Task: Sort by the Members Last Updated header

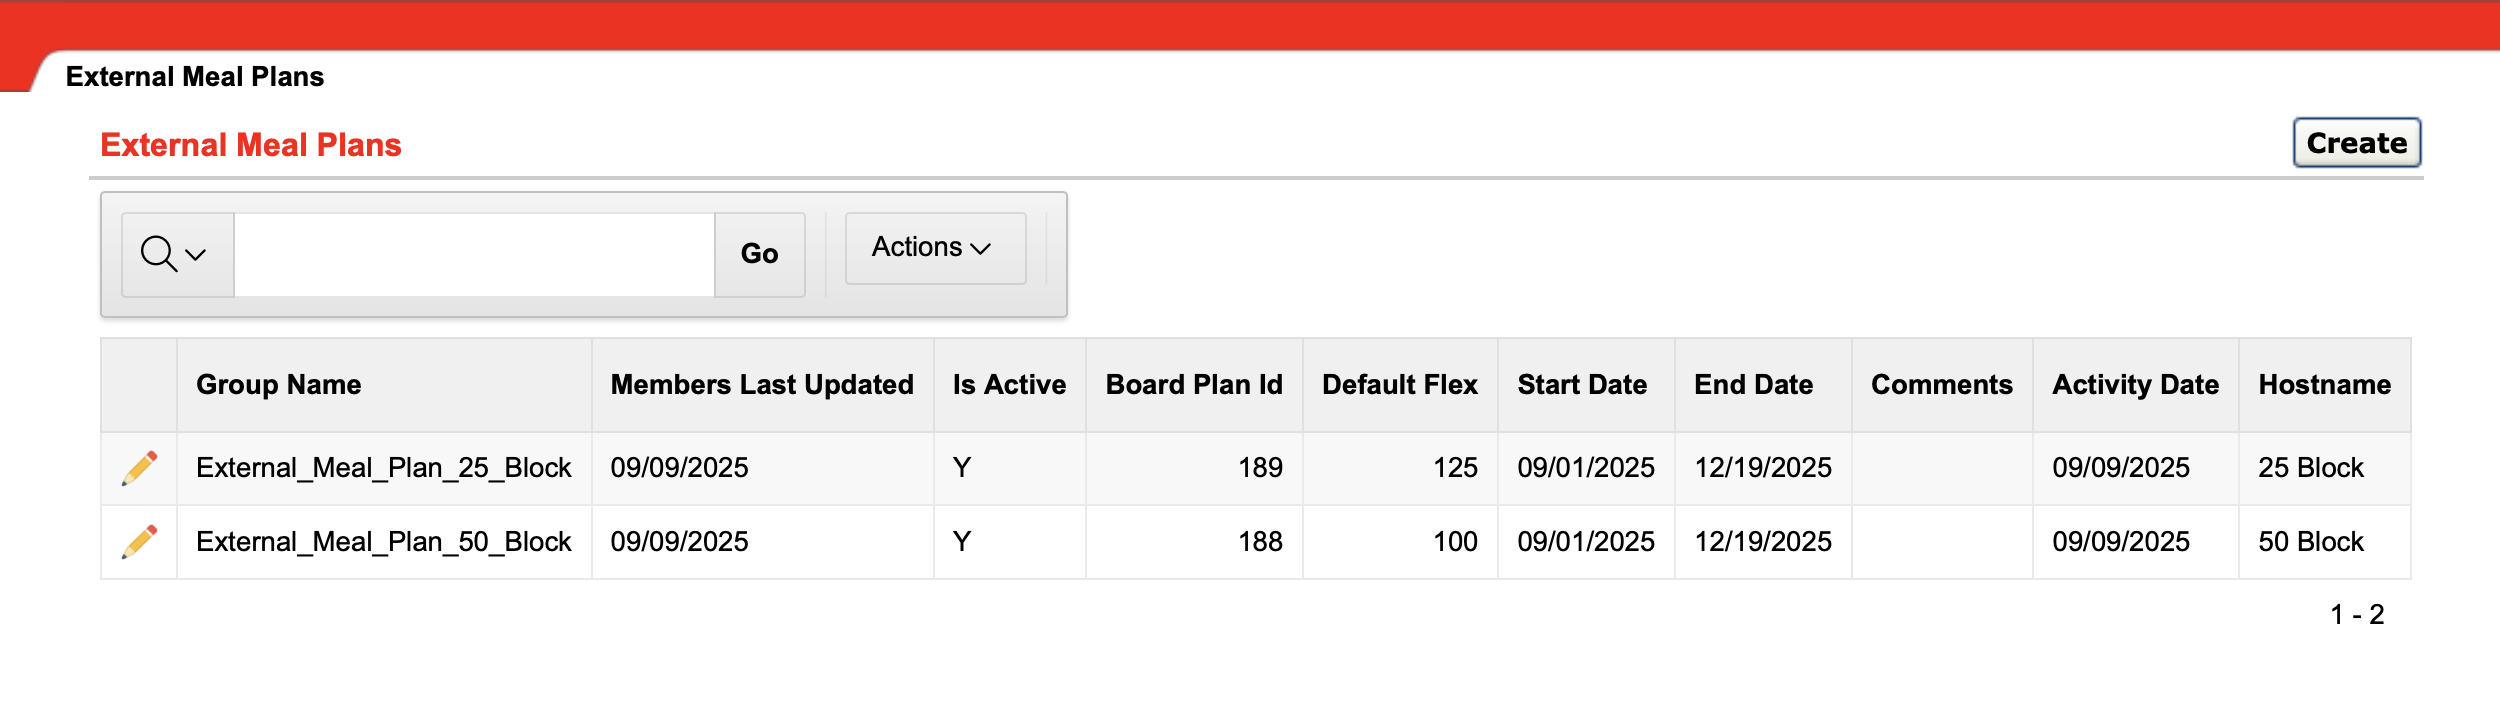Action: pos(763,384)
